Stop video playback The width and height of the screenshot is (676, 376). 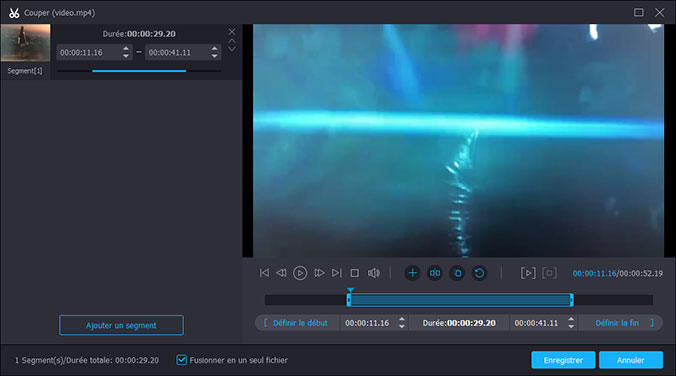(x=354, y=273)
